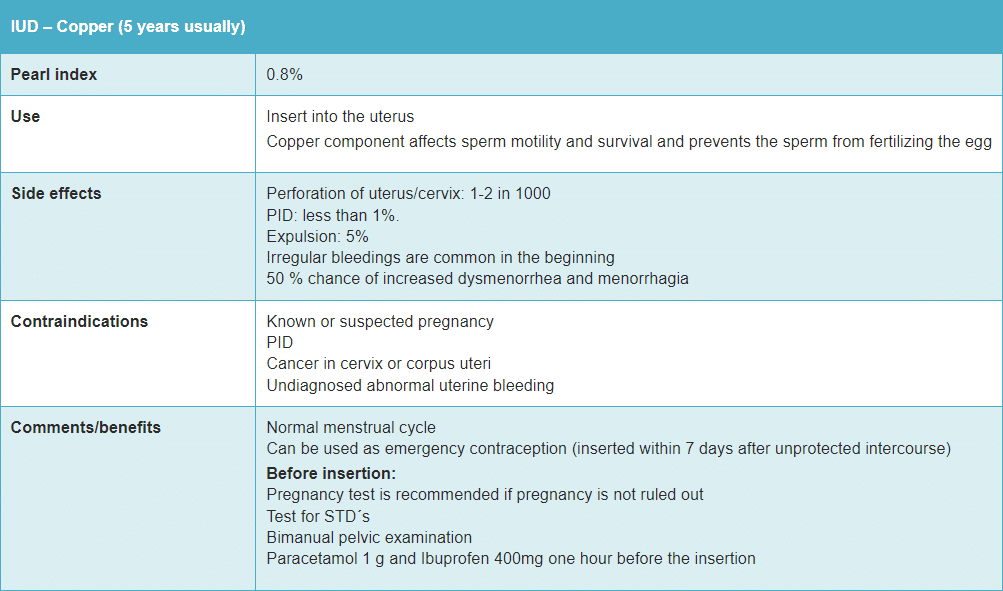Click "Undiagnosed abnormal uterine bleeding" text
Viewport: 1003px width, 591px height.
coord(410,385)
